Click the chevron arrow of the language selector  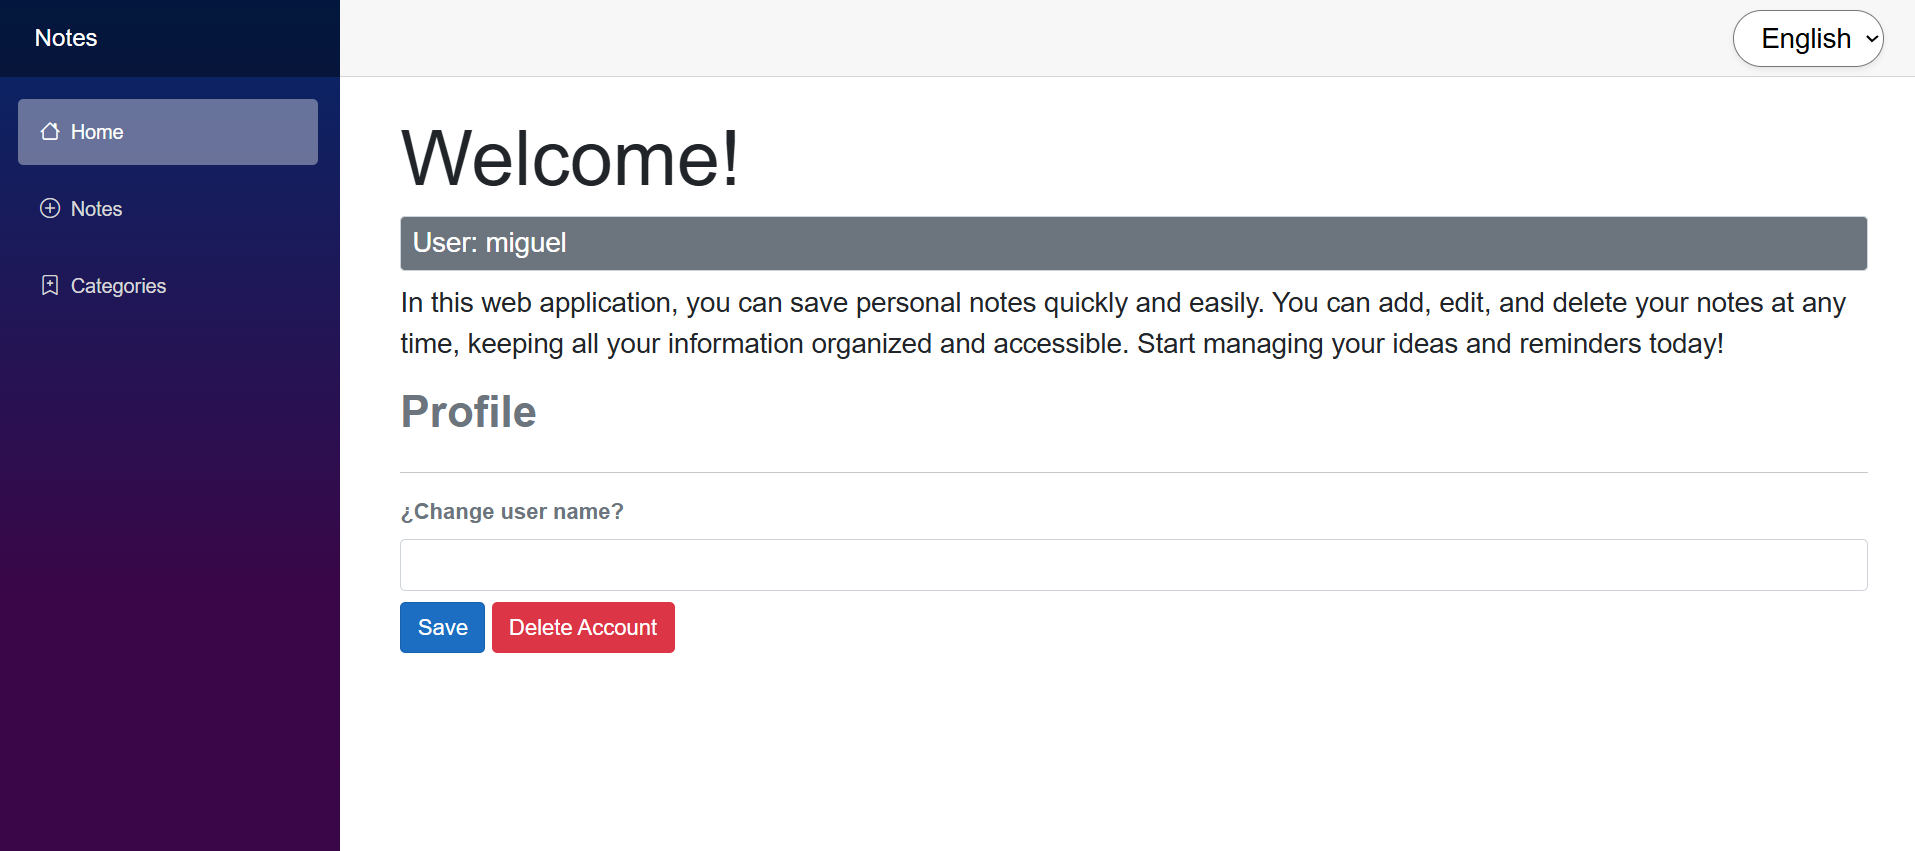(x=1871, y=39)
